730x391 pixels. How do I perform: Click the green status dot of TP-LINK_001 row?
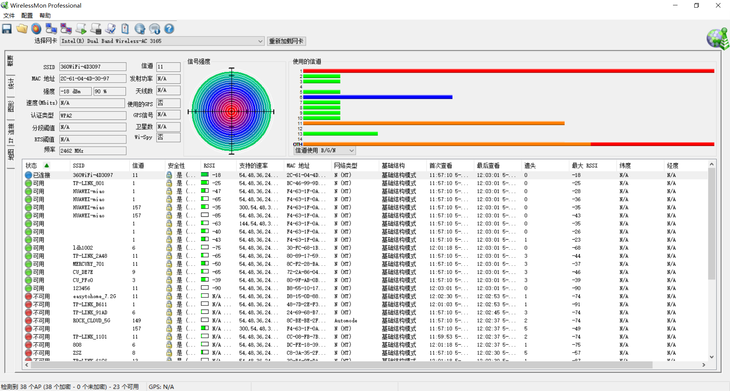(28, 183)
